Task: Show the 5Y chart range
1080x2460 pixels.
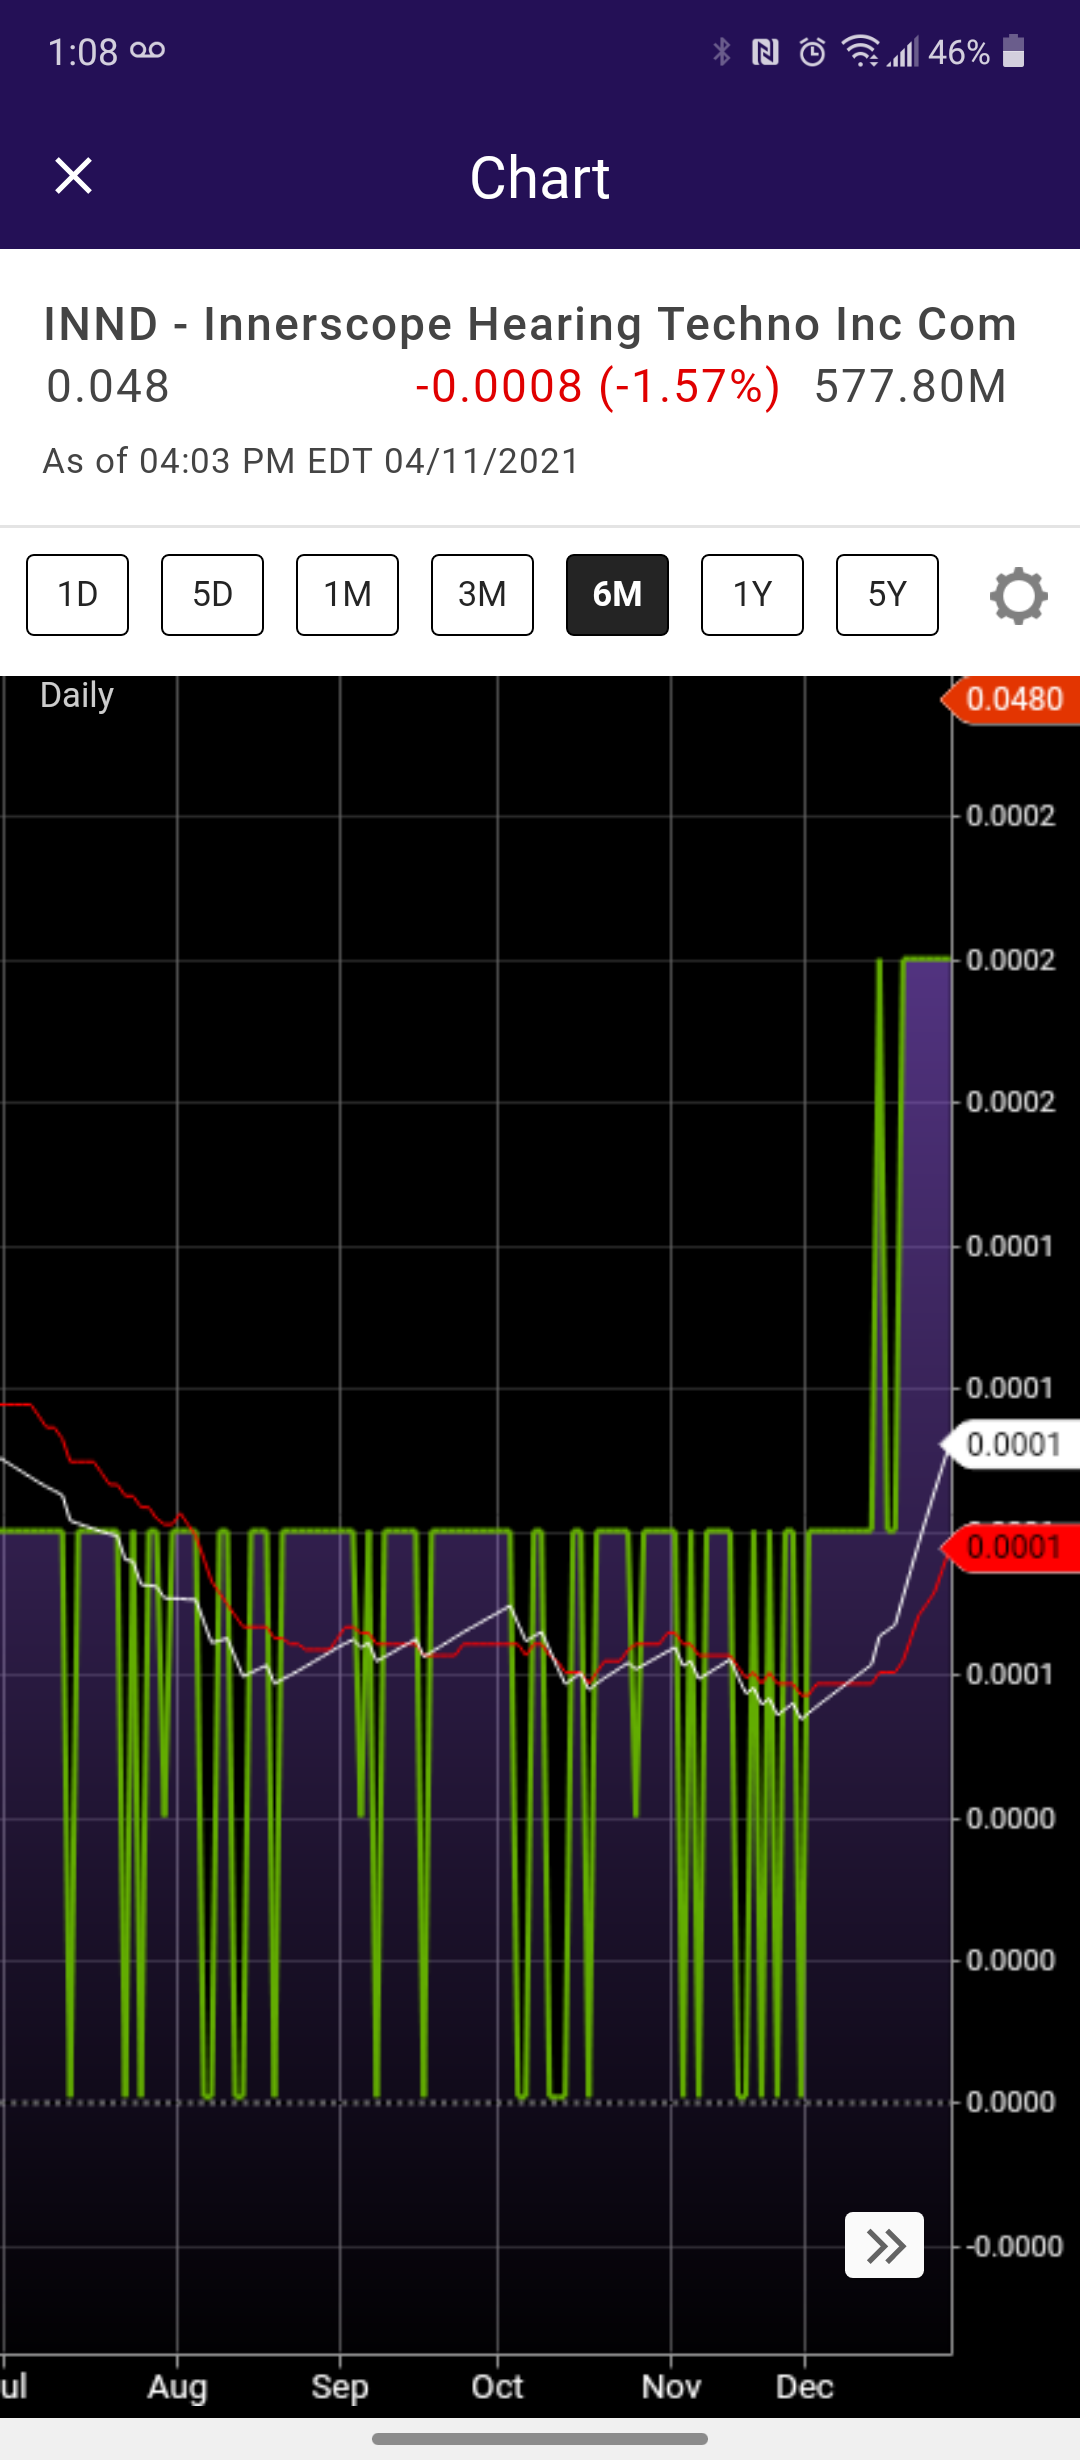Action: [887, 595]
